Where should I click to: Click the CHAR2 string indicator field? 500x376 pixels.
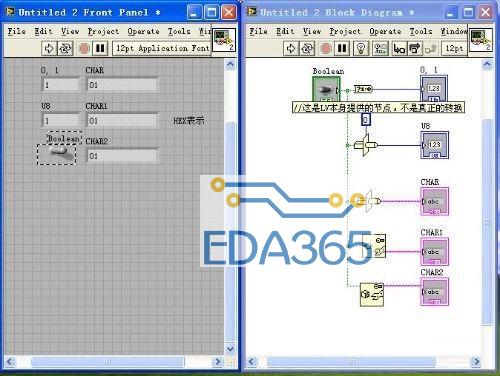point(122,156)
